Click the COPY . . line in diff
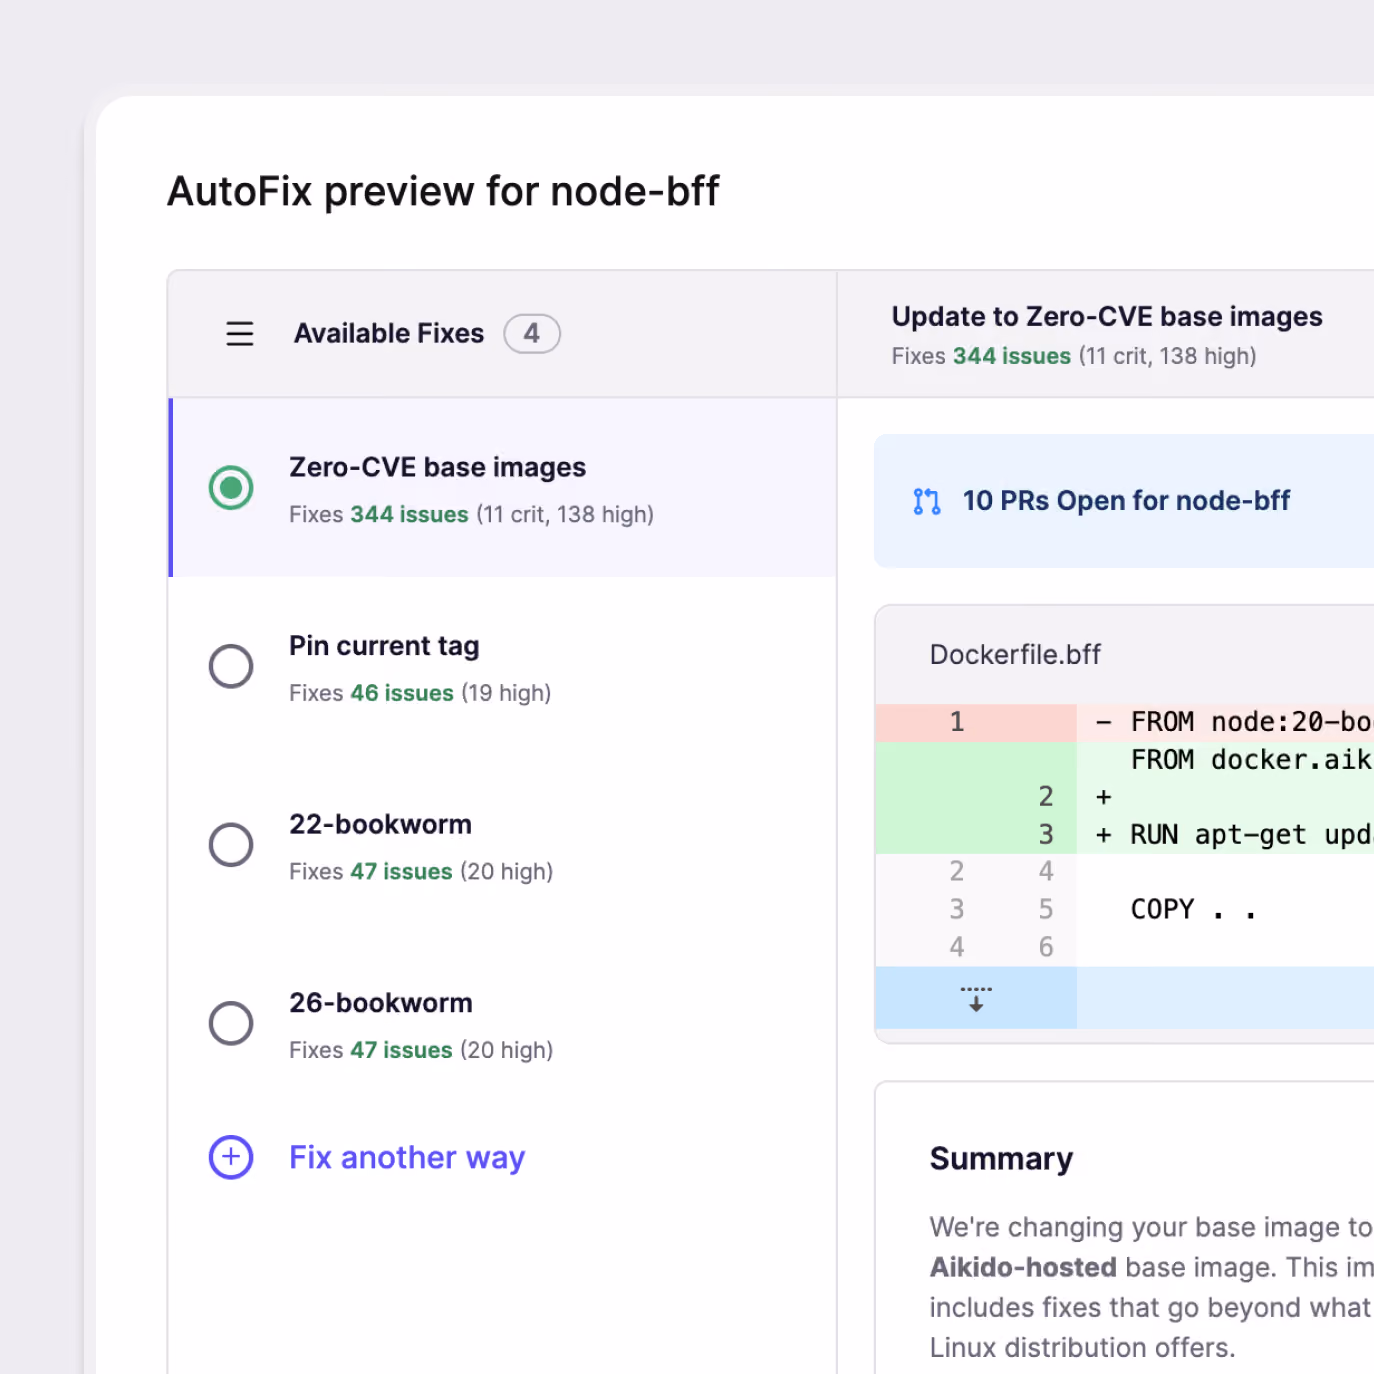This screenshot has width=1374, height=1374. (1193, 910)
